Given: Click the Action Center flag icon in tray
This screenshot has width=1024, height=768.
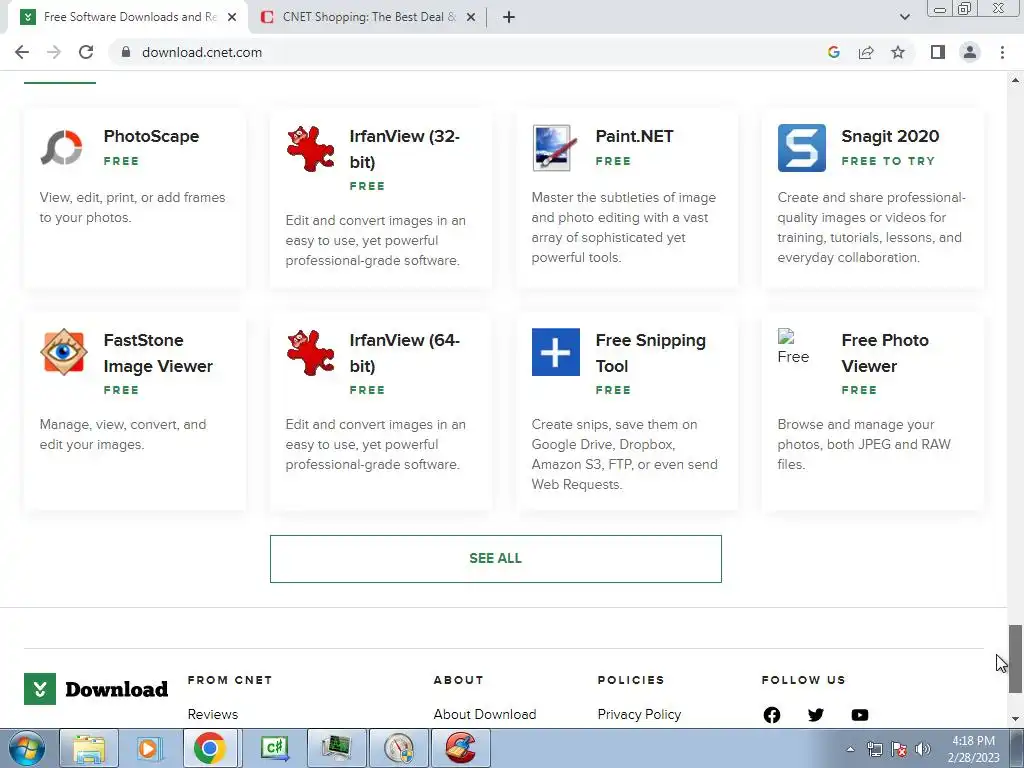Looking at the screenshot, I should coord(899,749).
